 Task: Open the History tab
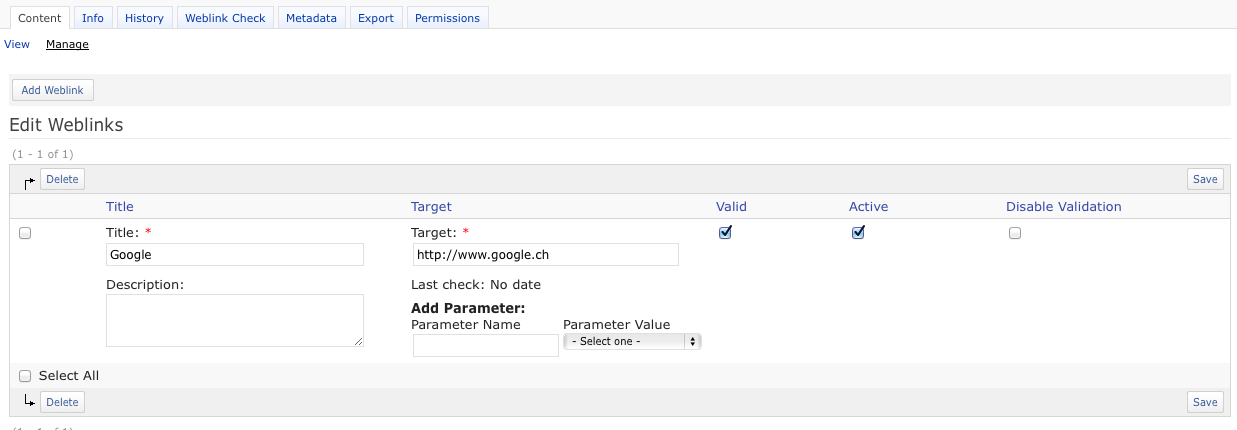[144, 18]
